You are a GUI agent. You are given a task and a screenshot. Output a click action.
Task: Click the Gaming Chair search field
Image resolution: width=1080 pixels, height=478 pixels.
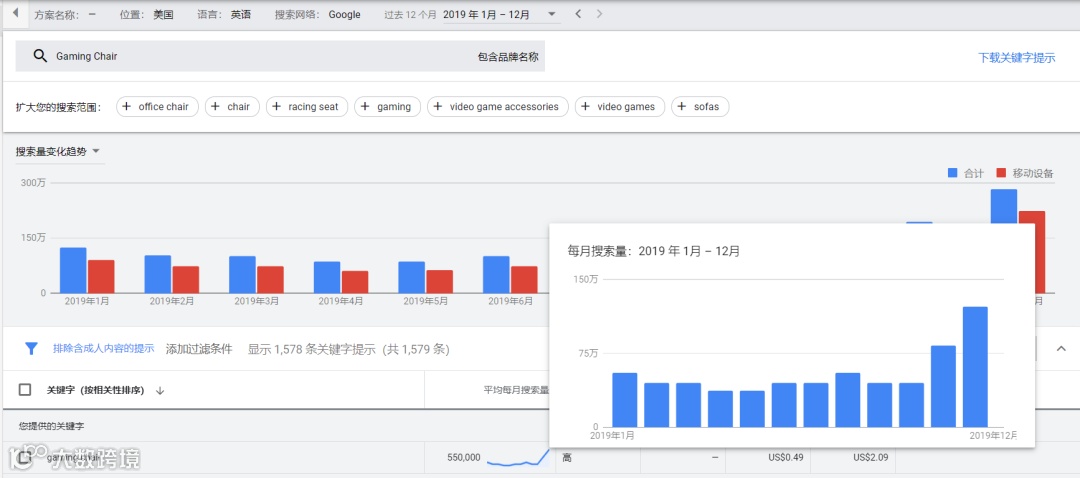[280, 56]
